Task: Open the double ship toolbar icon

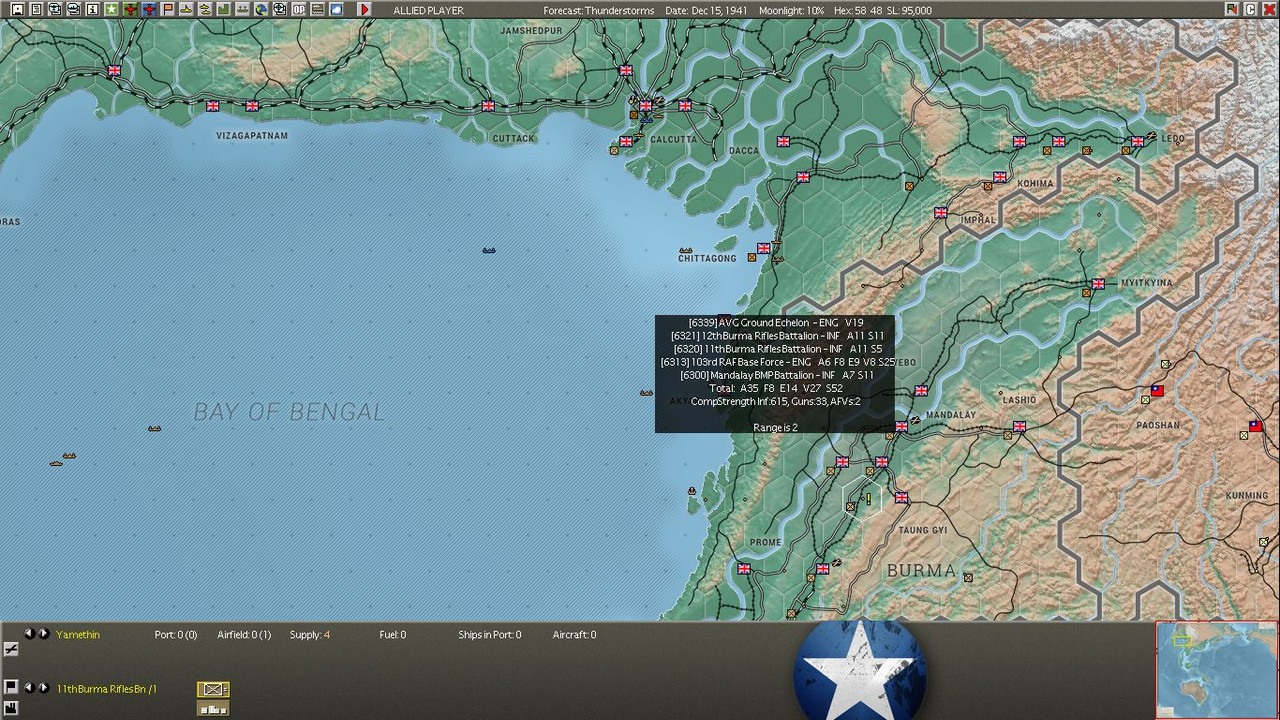Action: pyautogui.click(x=205, y=9)
